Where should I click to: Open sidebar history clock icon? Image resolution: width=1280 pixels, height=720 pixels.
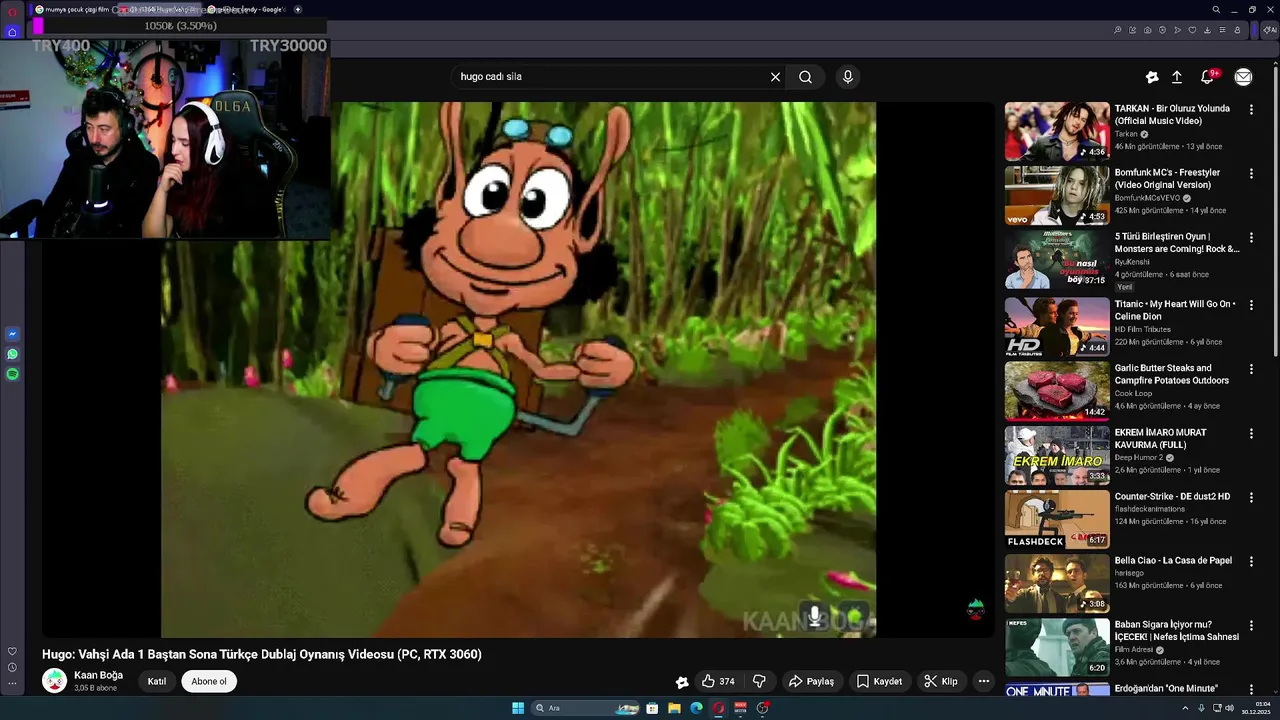click(12, 667)
